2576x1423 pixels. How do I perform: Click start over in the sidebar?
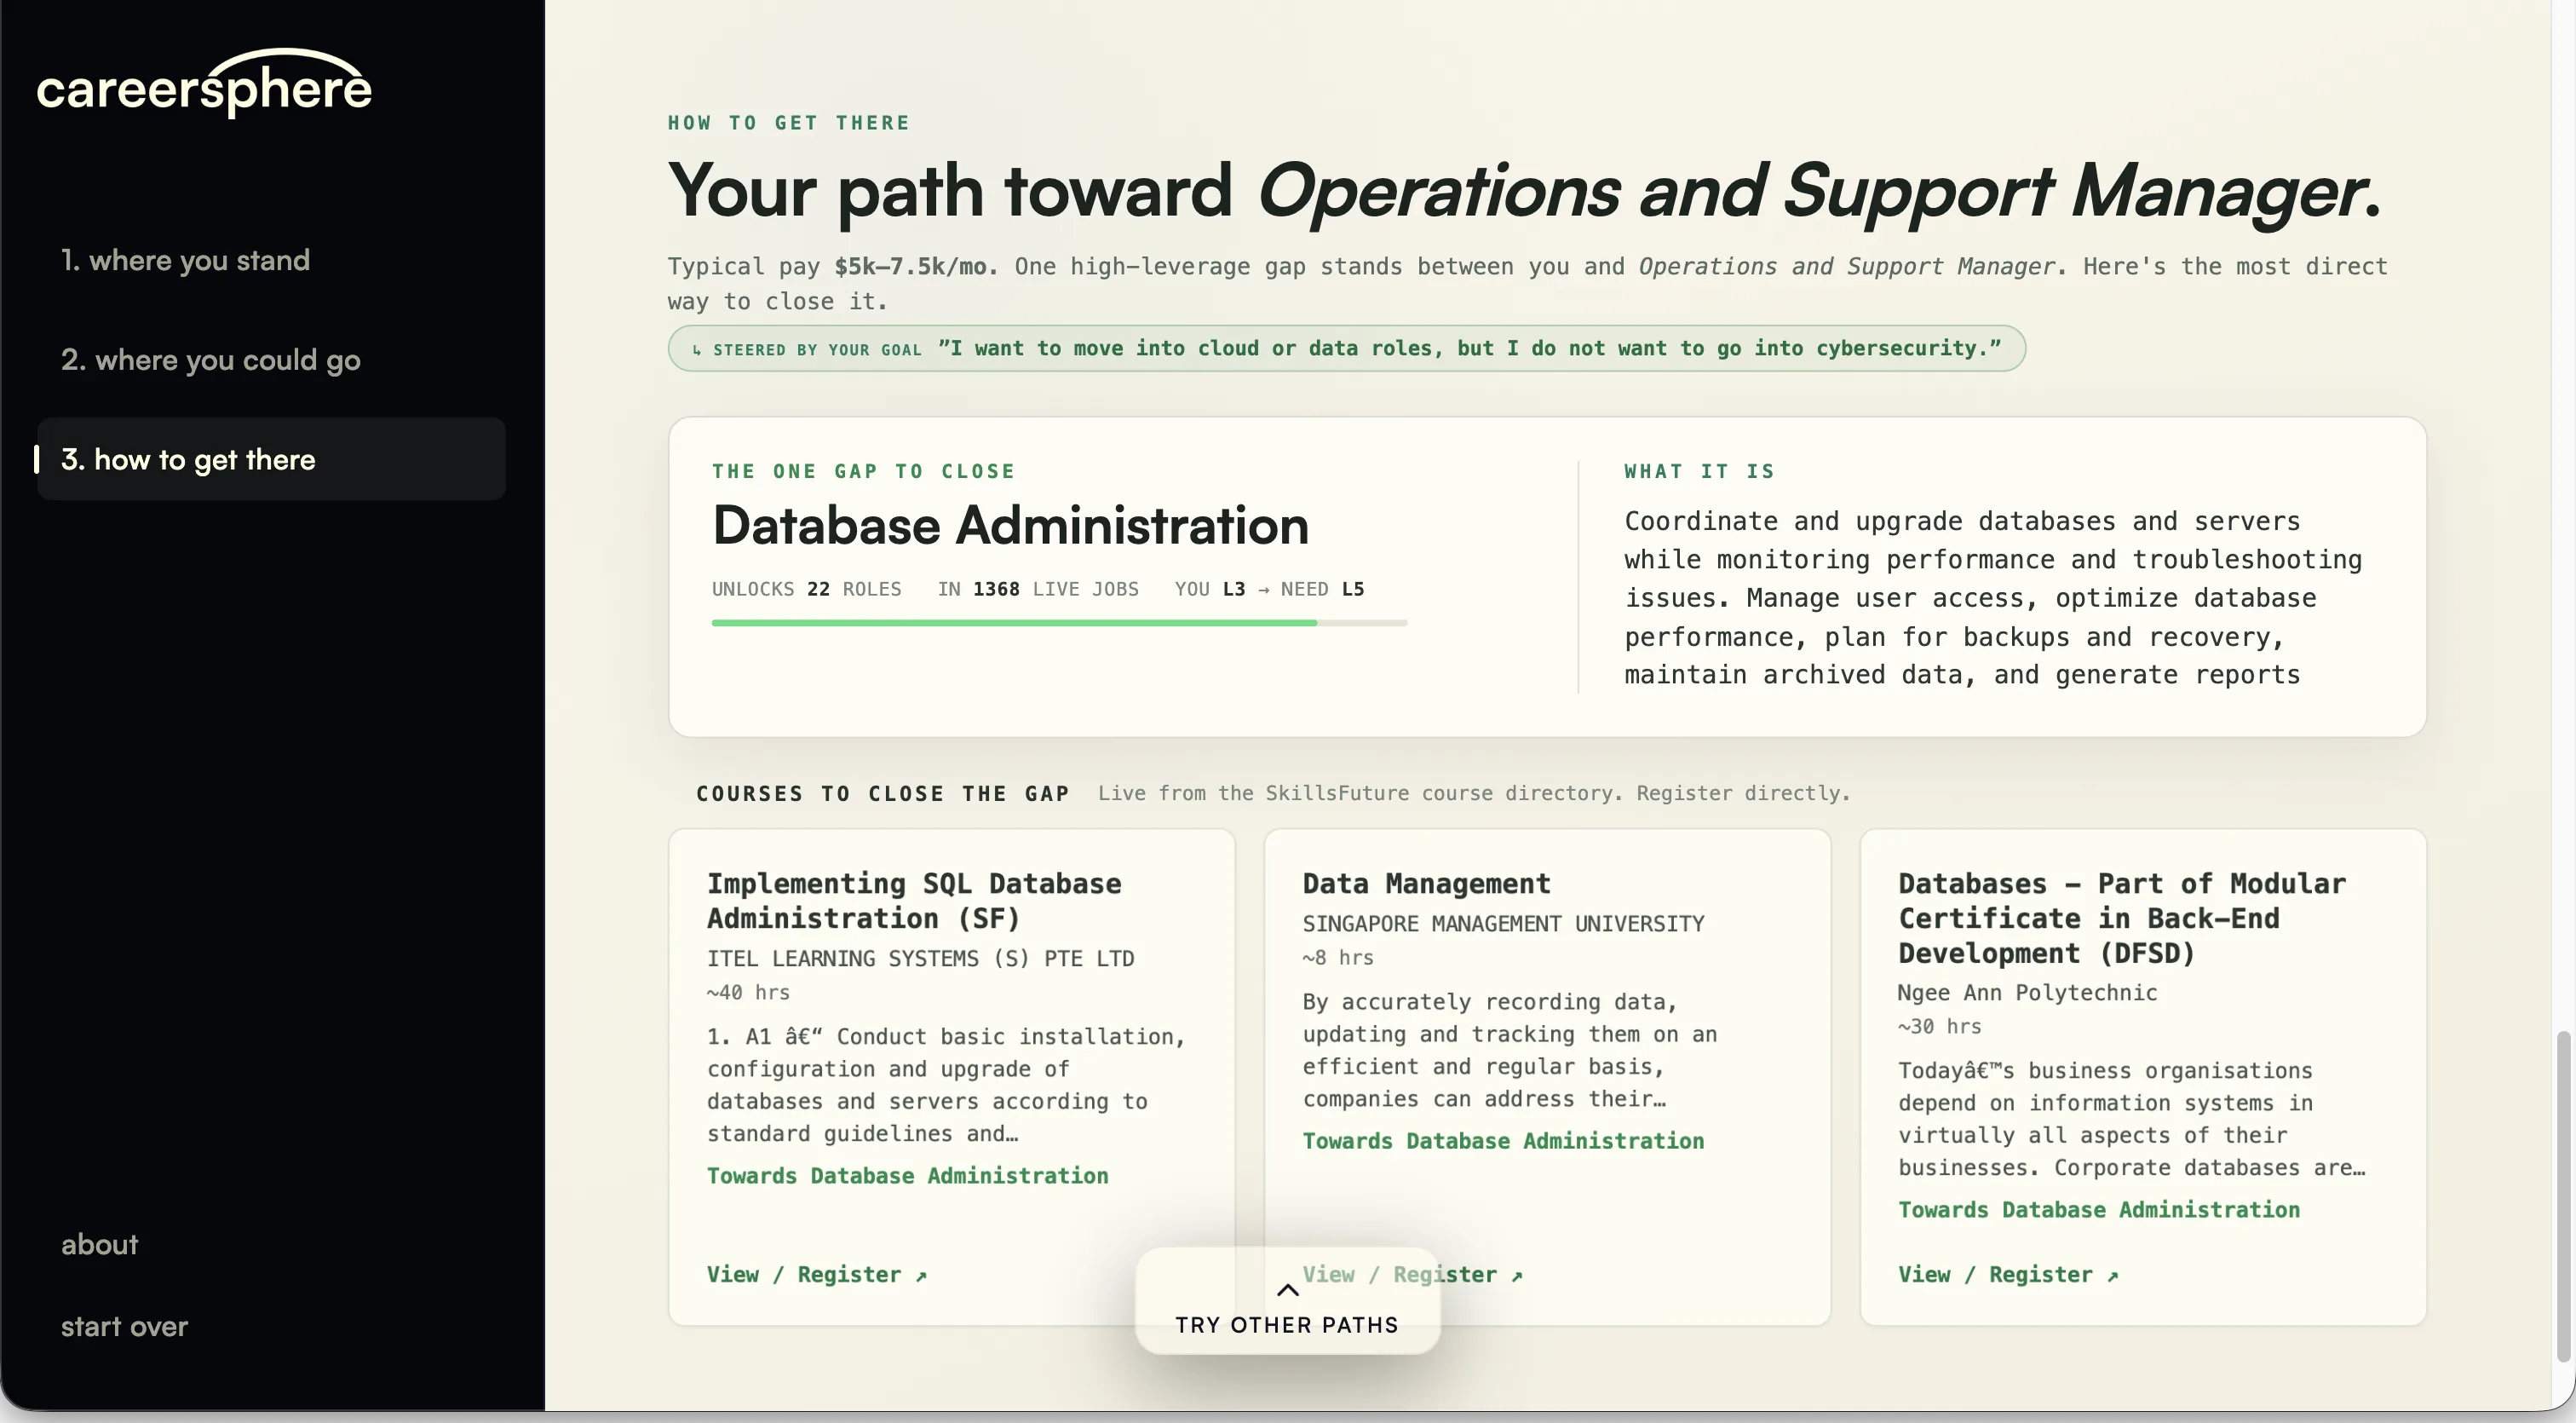click(124, 1326)
